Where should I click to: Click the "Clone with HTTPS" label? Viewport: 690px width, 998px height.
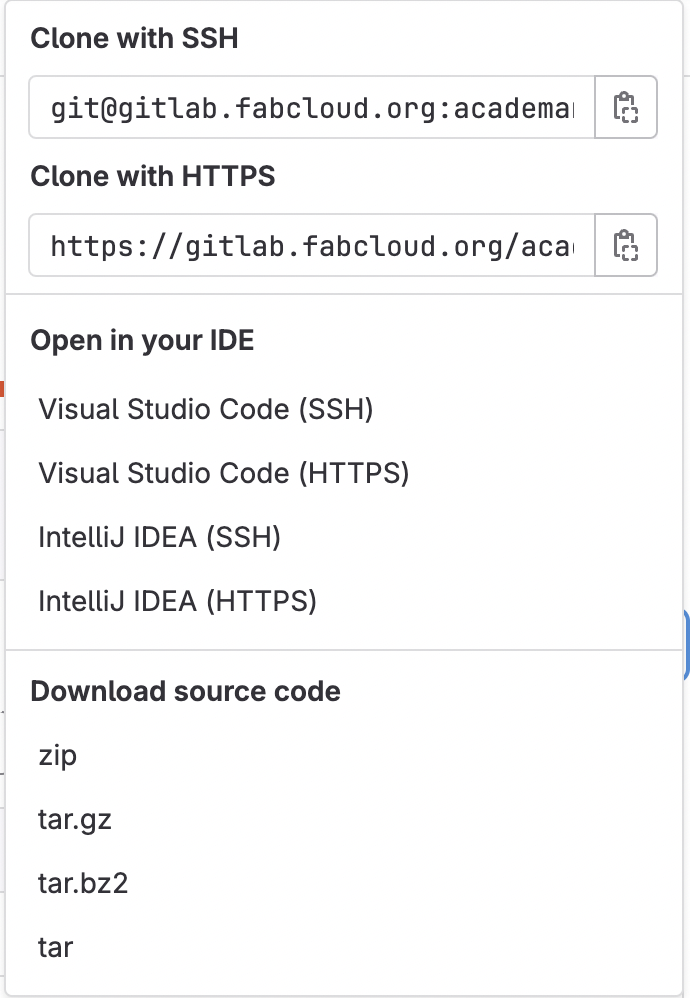point(153,176)
